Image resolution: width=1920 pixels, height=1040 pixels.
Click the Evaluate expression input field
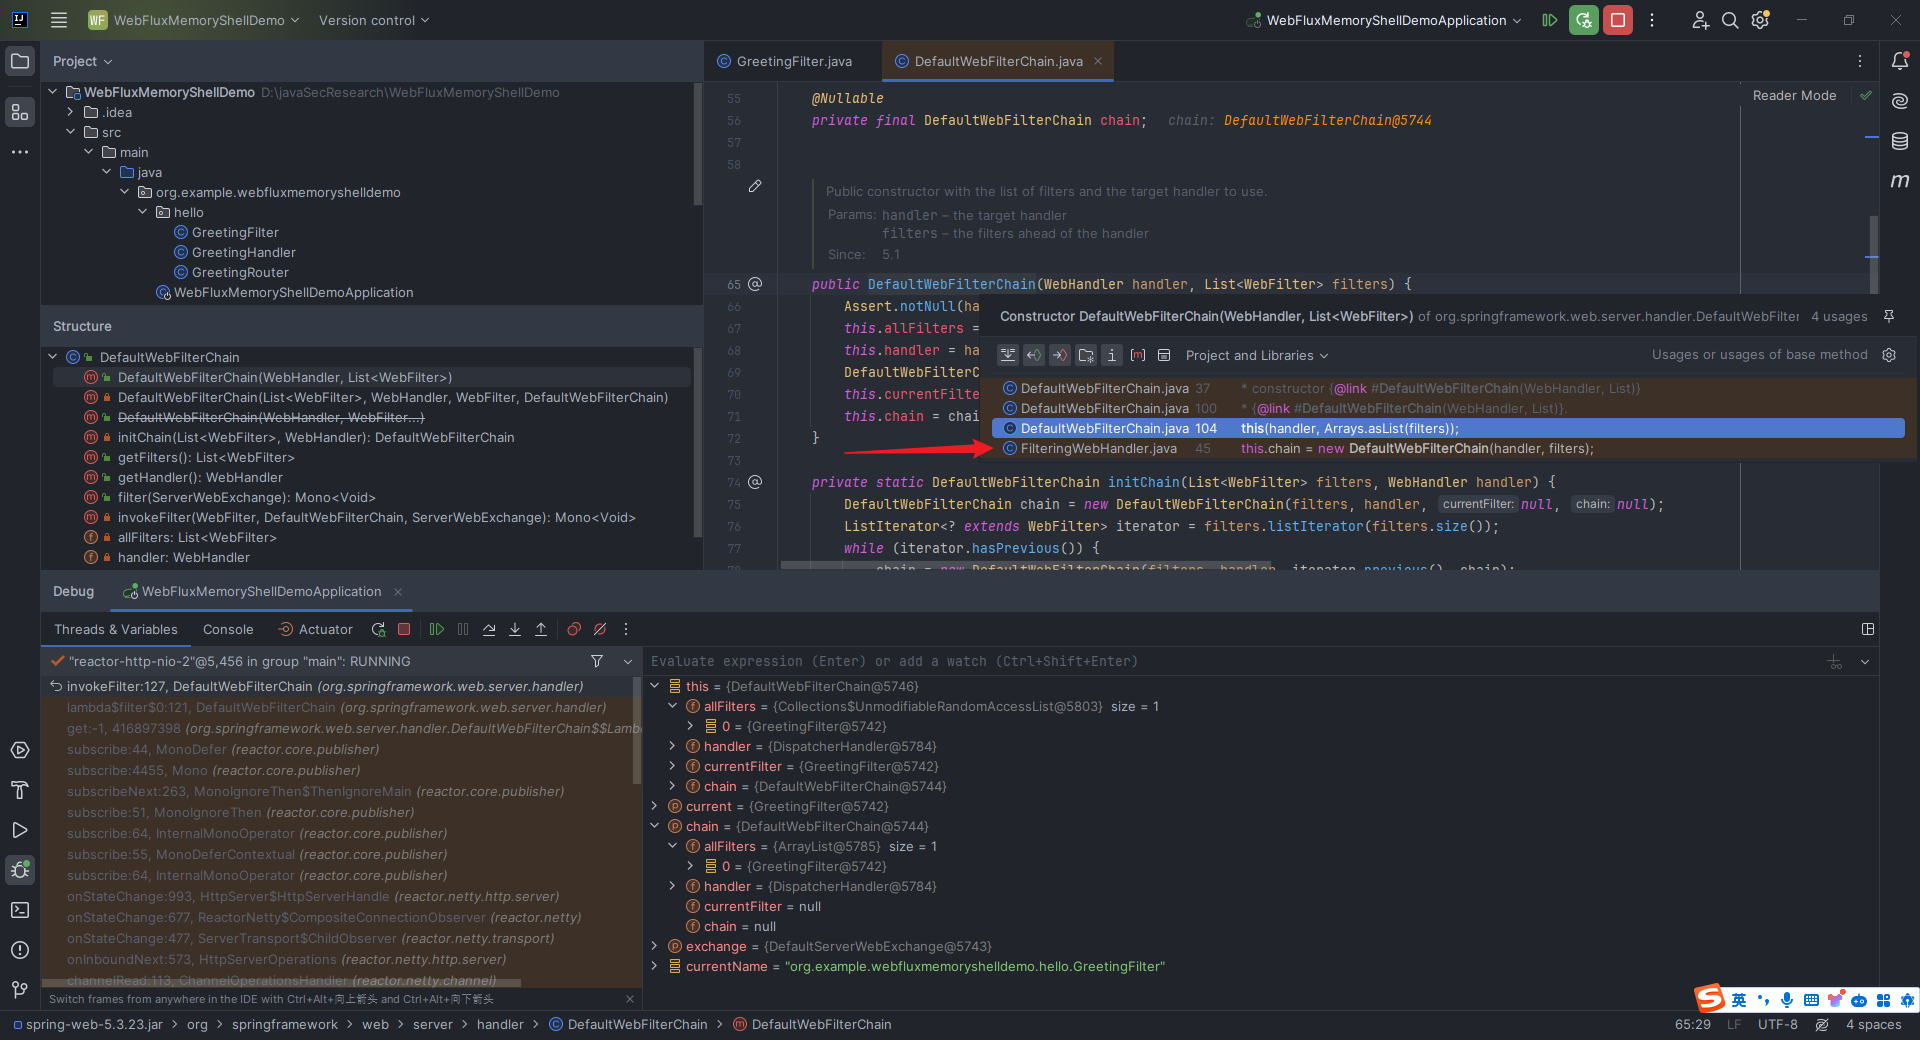tap(1230, 661)
